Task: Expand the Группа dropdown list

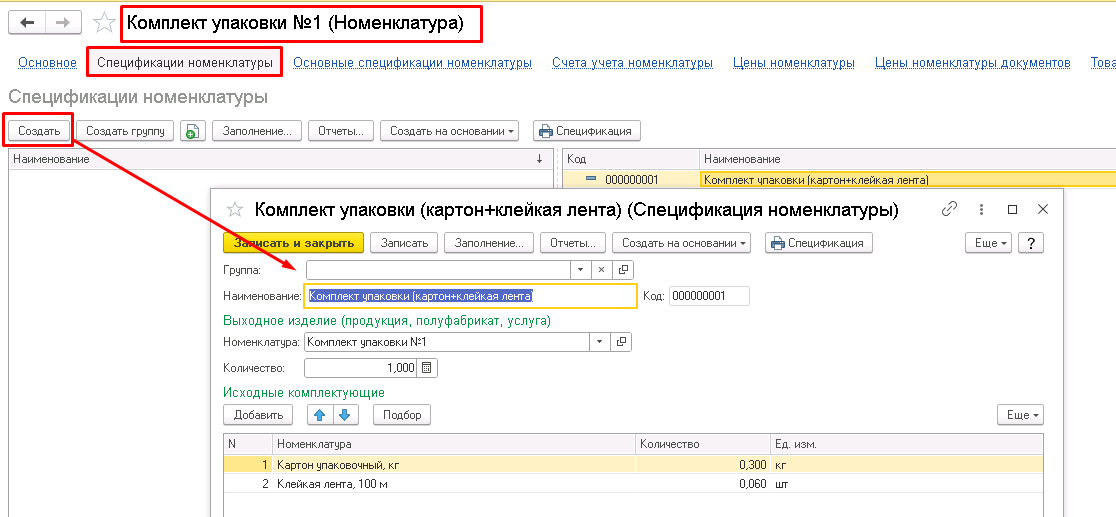Action: tap(580, 270)
